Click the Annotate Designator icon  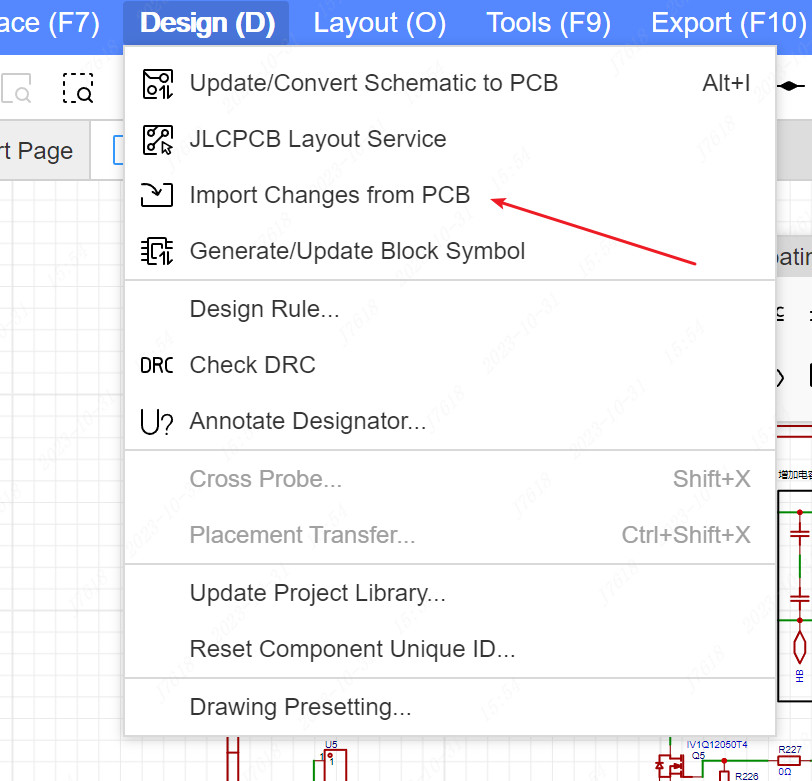tap(157, 421)
